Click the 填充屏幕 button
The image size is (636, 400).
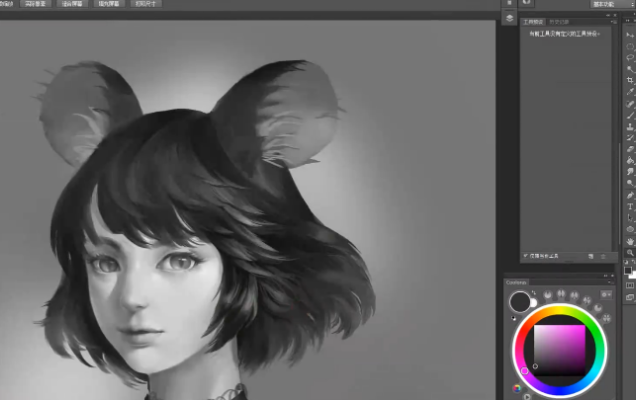pos(109,4)
